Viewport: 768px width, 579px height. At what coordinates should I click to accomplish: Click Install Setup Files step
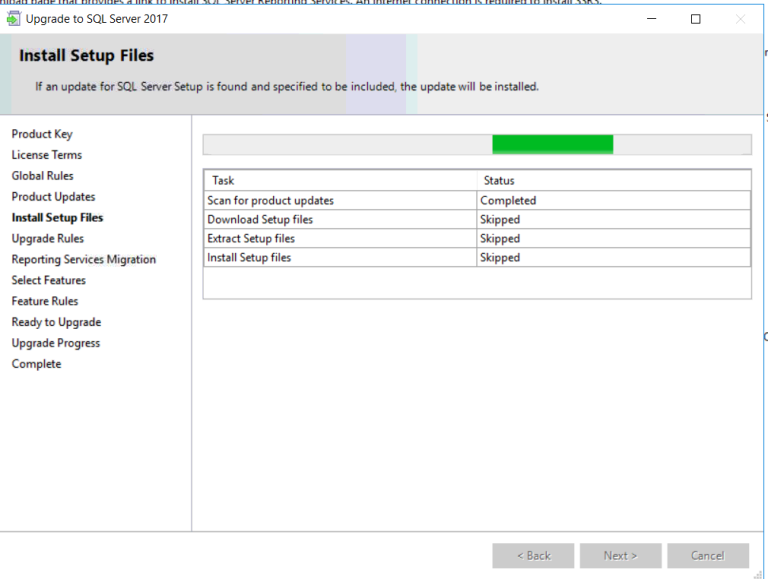coord(57,218)
